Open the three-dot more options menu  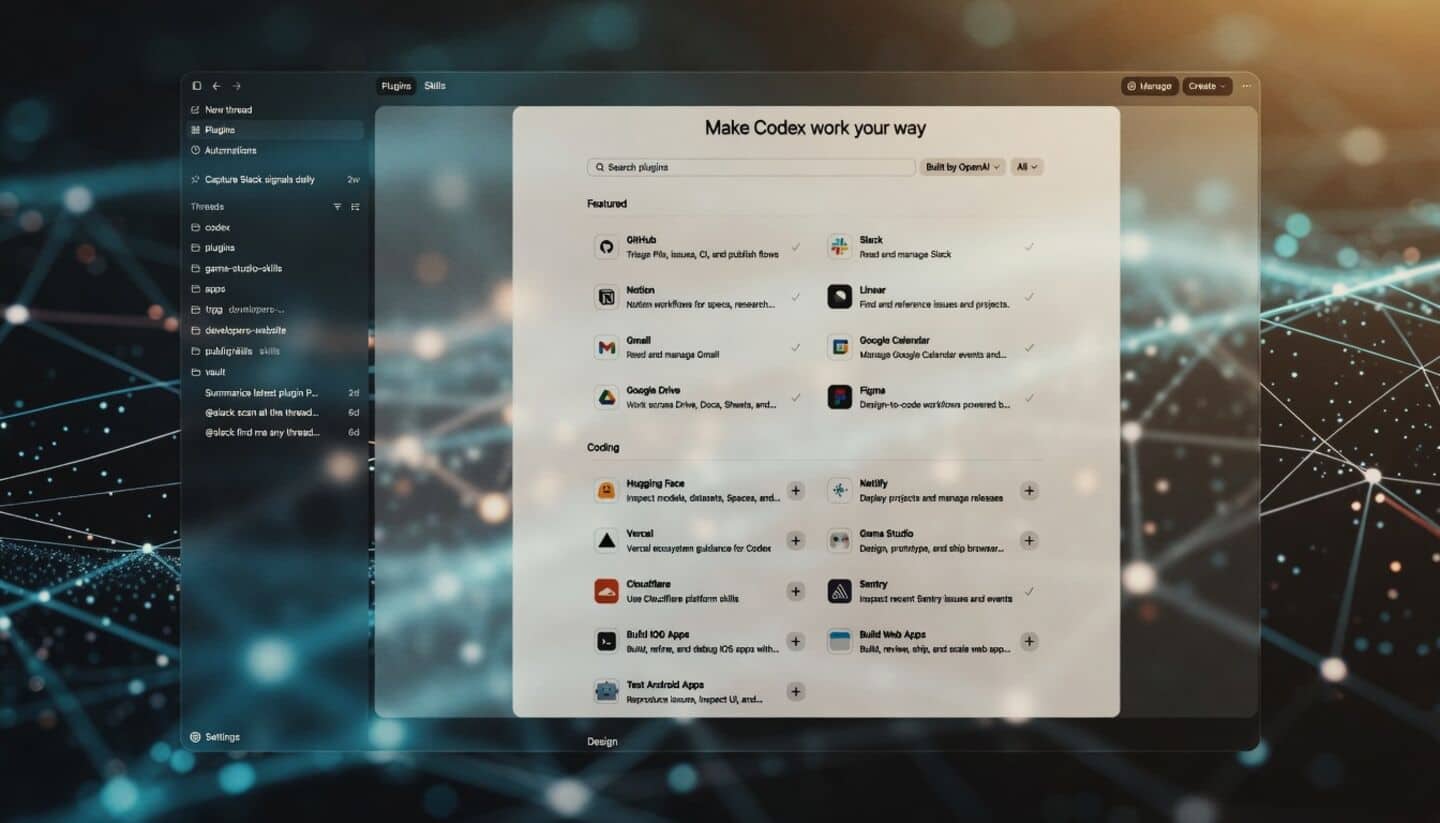tap(1246, 86)
